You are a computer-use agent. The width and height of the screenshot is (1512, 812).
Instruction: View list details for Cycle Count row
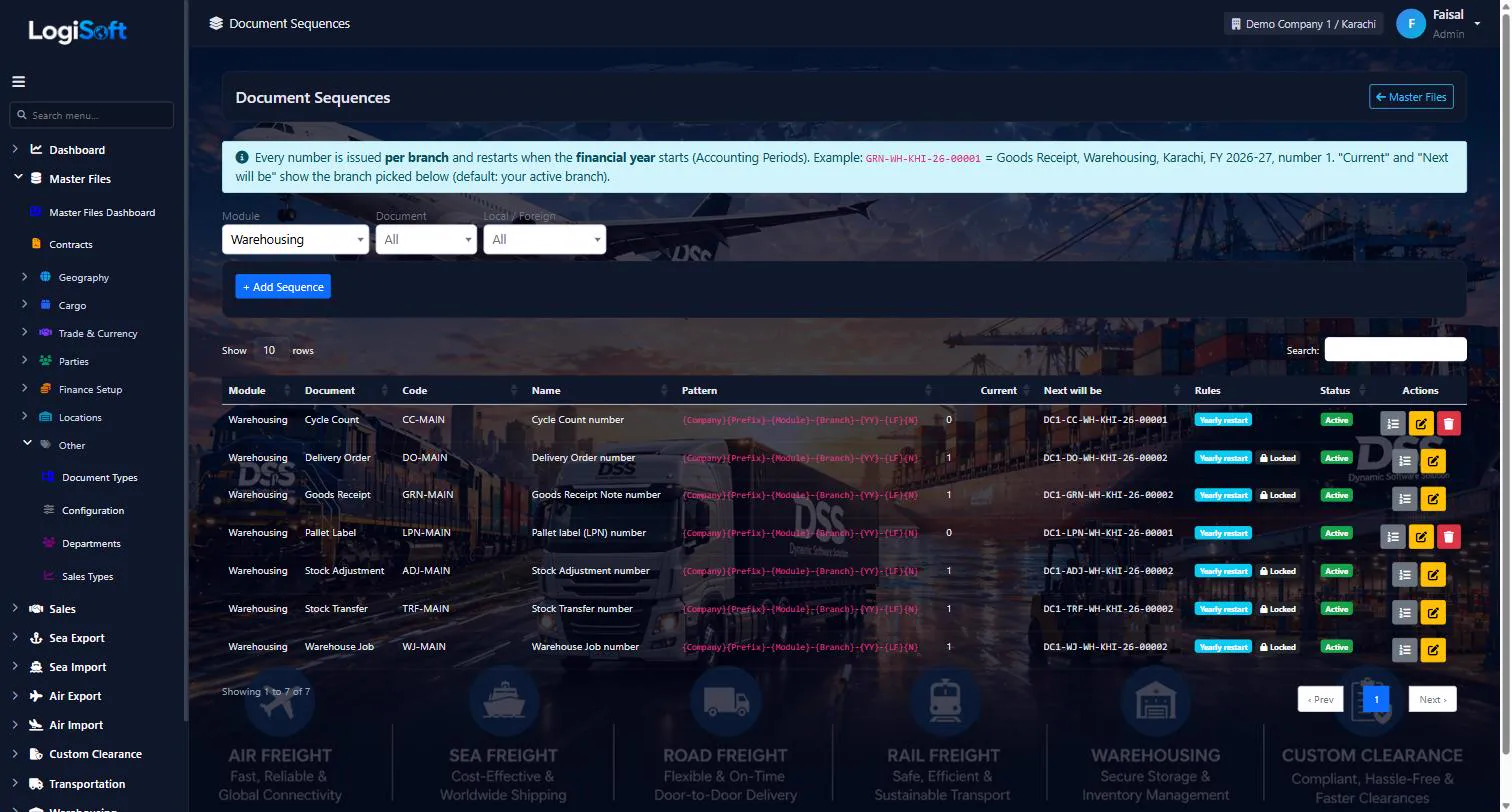click(1392, 423)
